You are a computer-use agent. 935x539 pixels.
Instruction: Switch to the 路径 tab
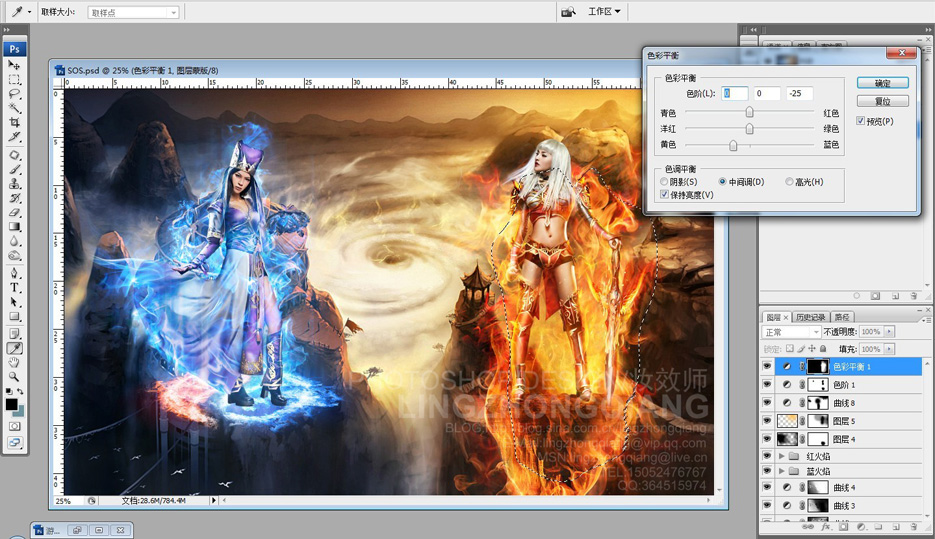(x=842, y=317)
